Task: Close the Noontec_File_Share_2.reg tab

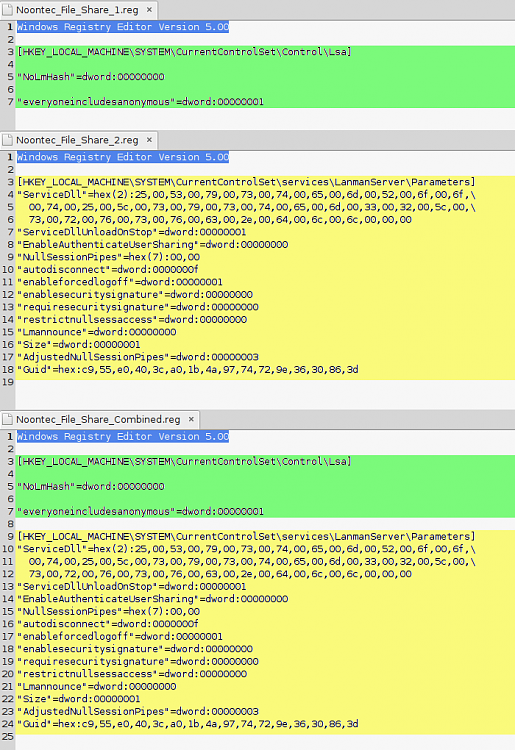Action: click(x=149, y=140)
